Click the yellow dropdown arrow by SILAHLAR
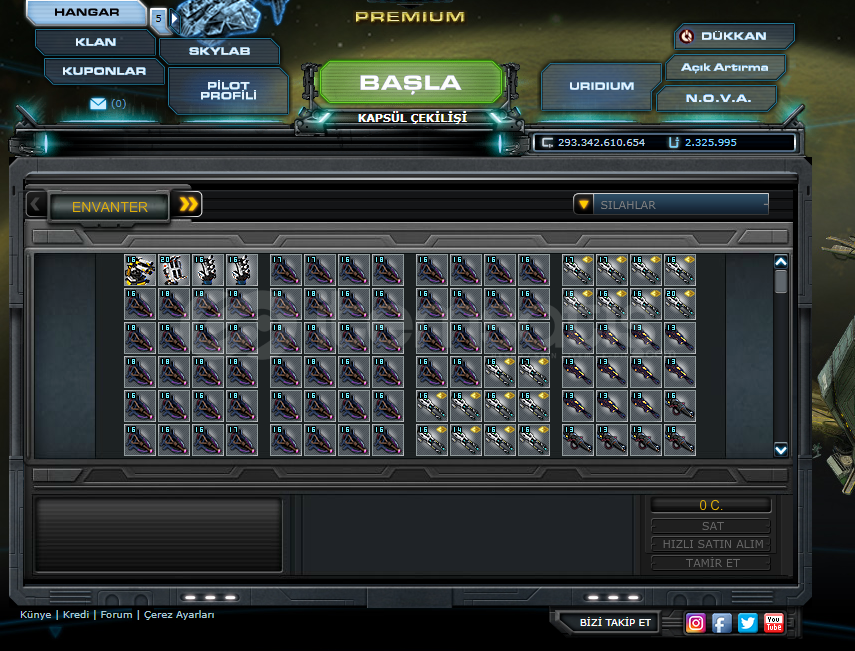The width and height of the screenshot is (855, 651). click(x=583, y=204)
